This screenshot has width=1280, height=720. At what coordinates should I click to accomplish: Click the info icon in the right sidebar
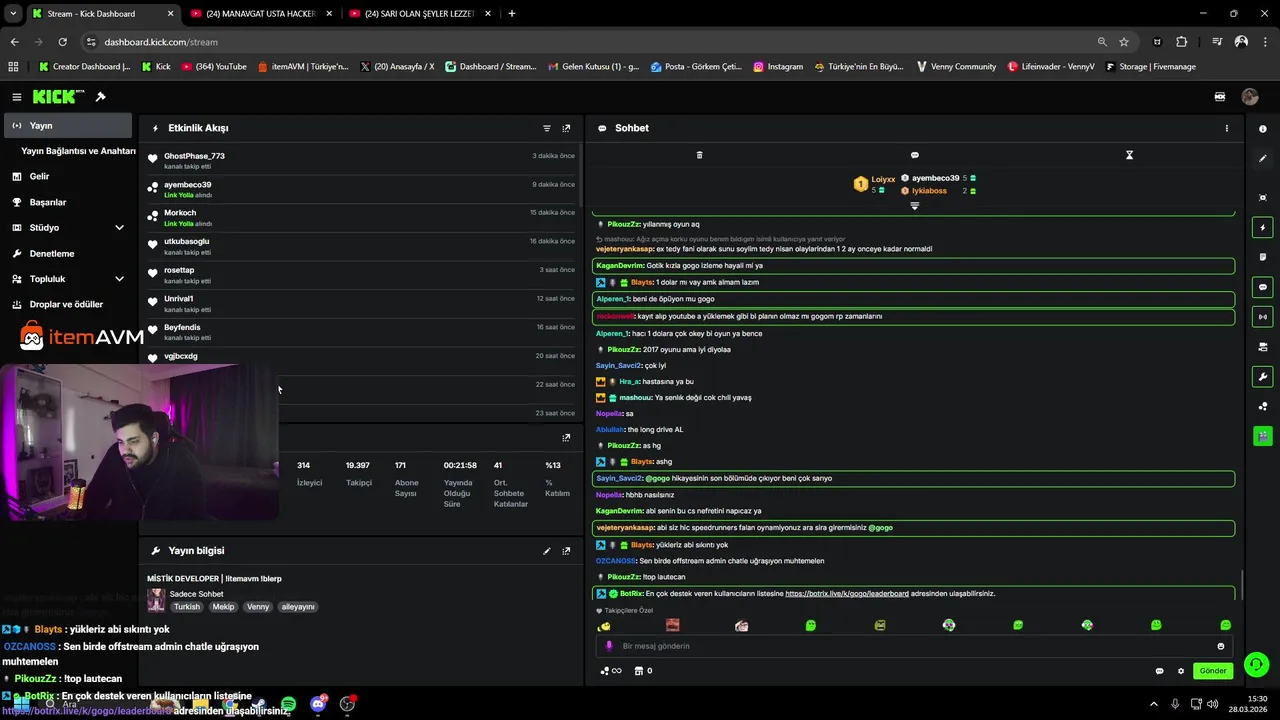pos(1263,129)
